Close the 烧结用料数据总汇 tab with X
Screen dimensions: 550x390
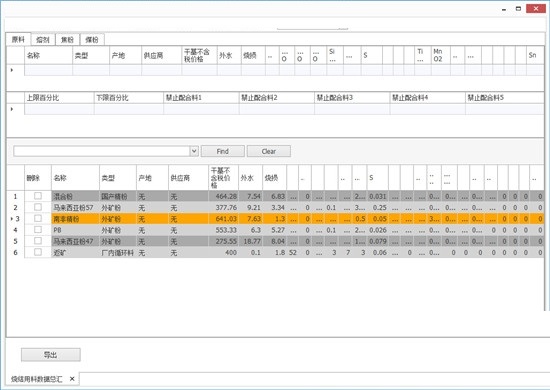click(72, 379)
